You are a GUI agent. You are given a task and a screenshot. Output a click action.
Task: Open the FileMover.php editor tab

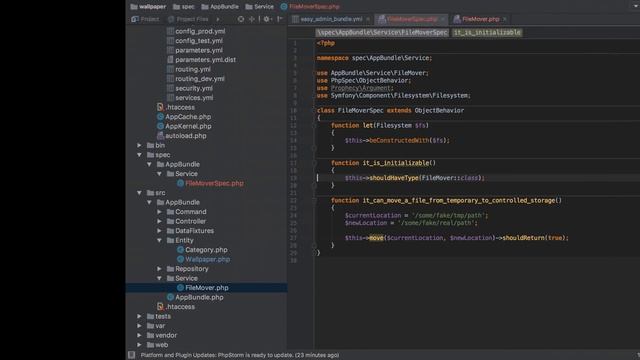click(x=480, y=19)
